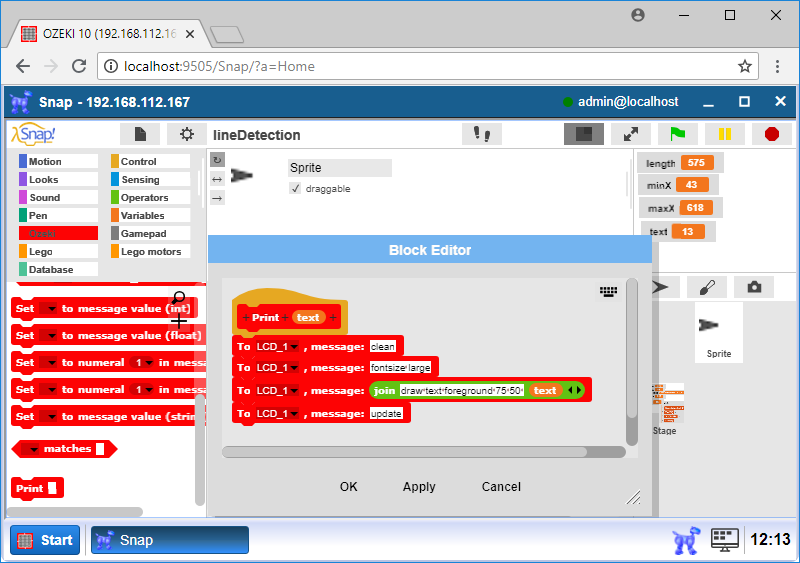Select the Pen palette category
Viewport: 800px width, 563px height.
(x=58, y=215)
